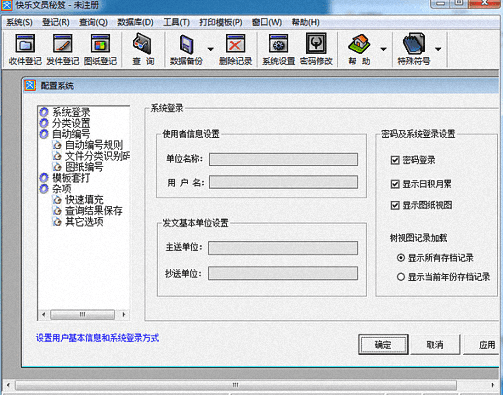
Task: Open the 打印模板(P) menu
Action: click(x=221, y=22)
